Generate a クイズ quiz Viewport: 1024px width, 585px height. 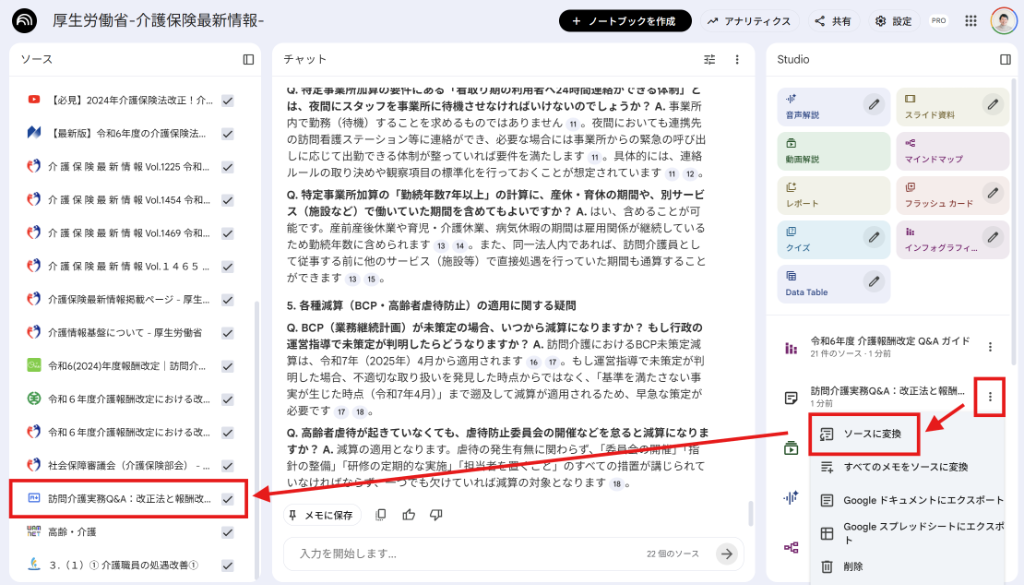click(833, 240)
